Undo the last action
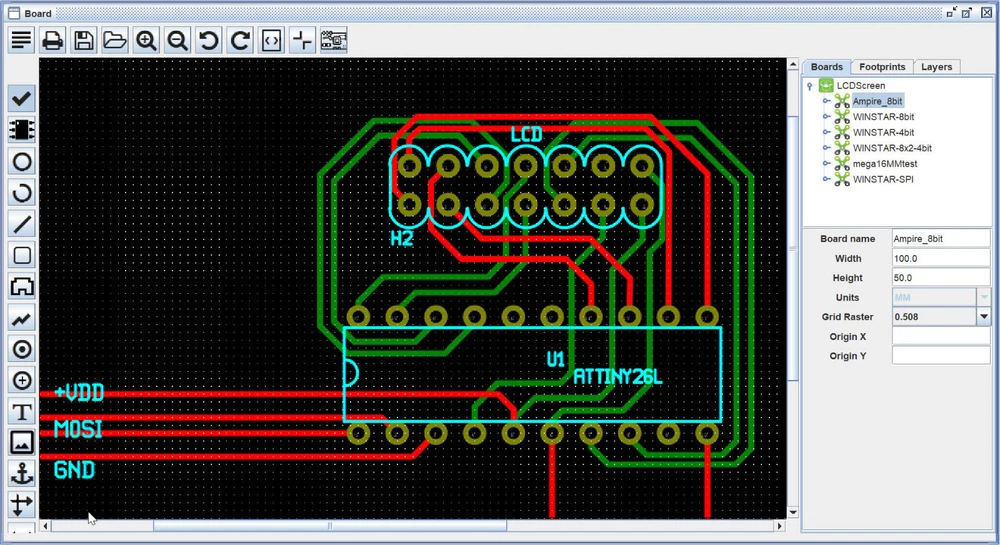The height and width of the screenshot is (545, 1000). [209, 41]
